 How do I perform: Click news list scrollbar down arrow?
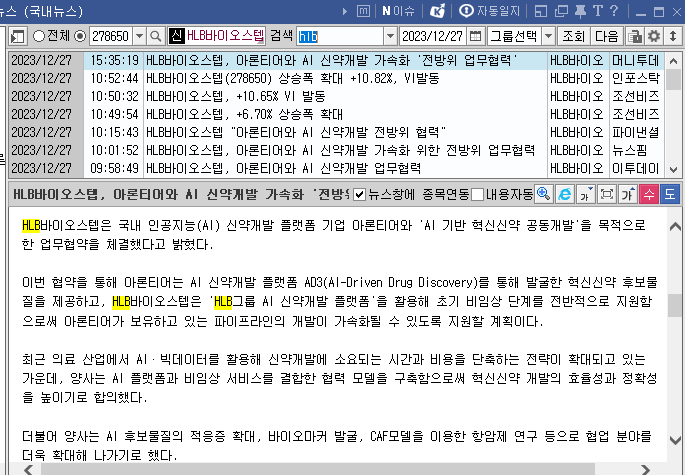[673, 169]
